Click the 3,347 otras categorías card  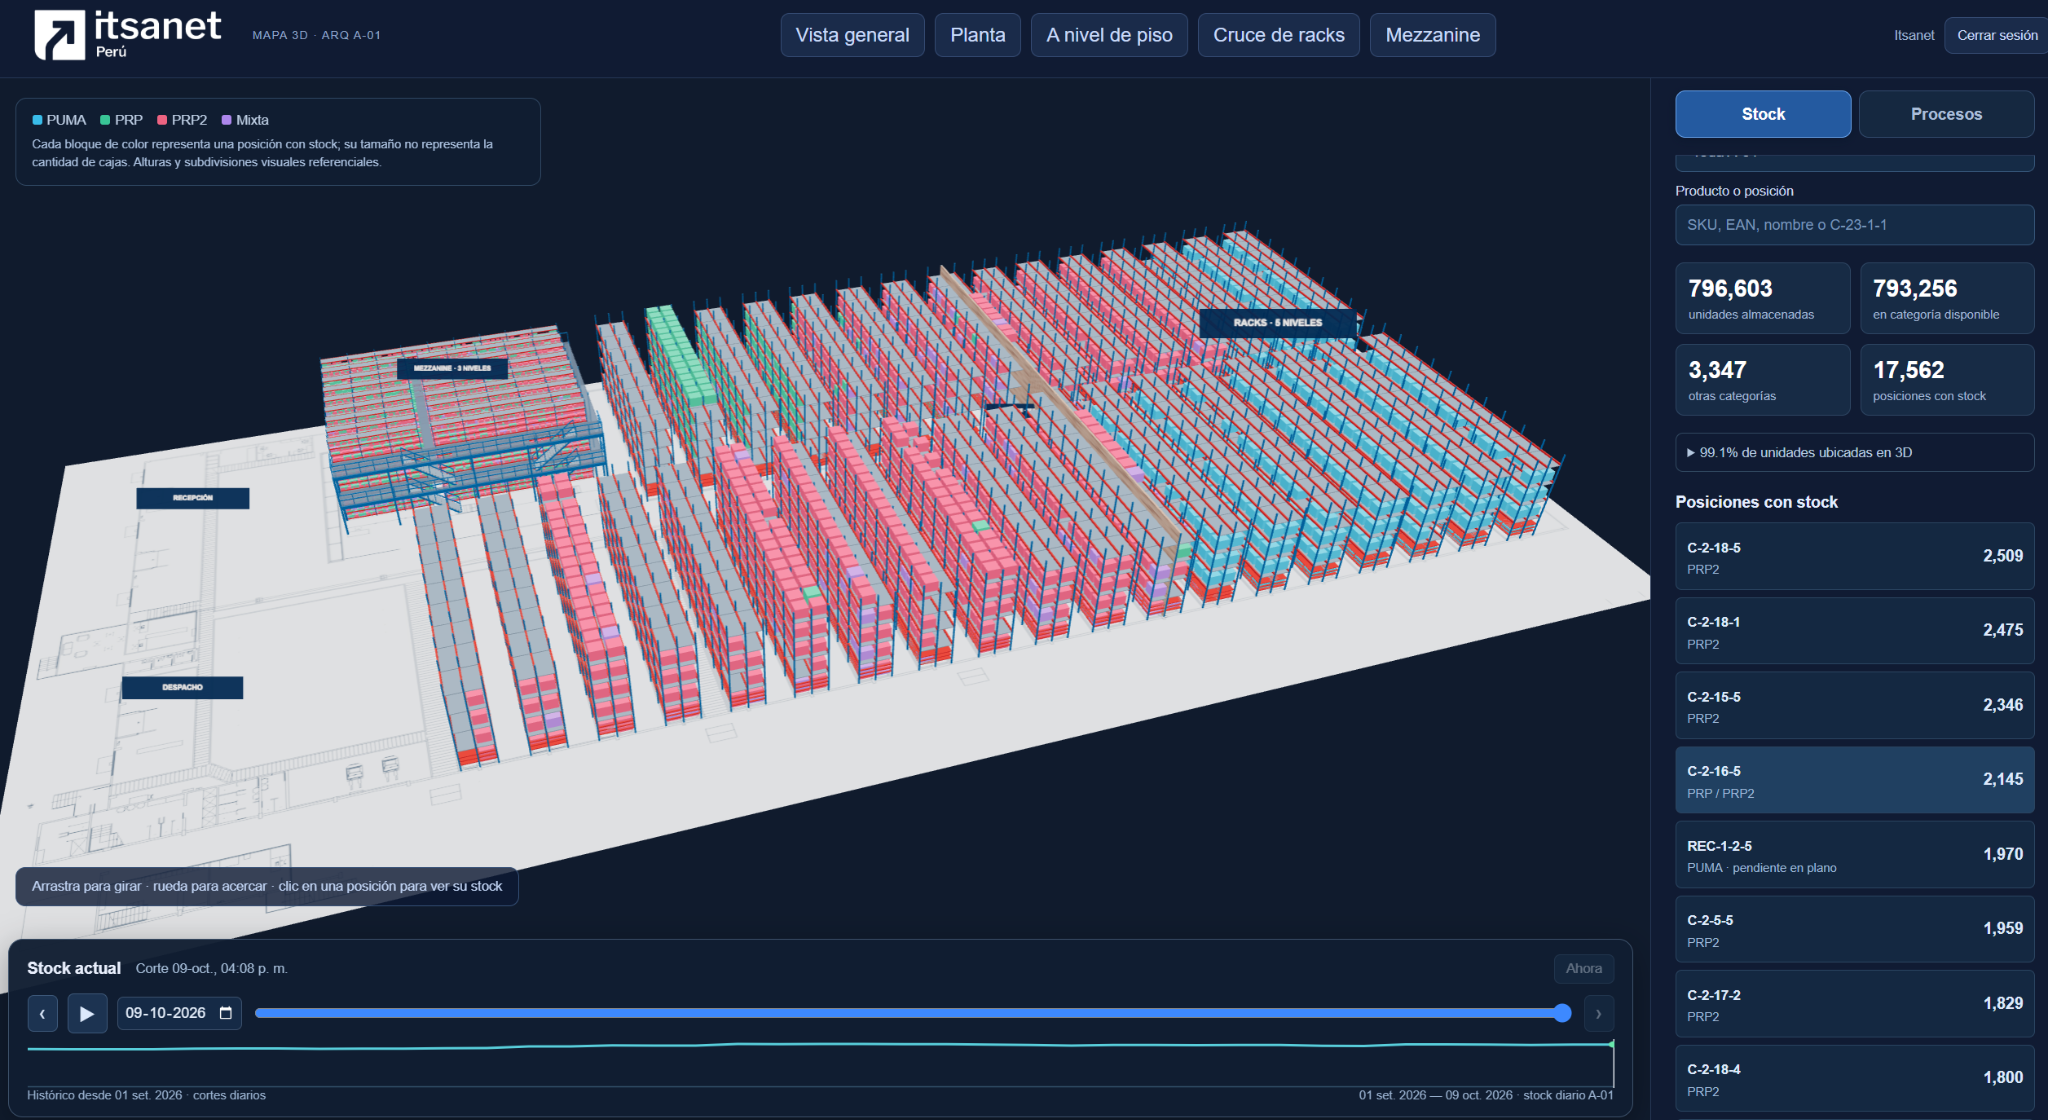pyautogui.click(x=1763, y=380)
